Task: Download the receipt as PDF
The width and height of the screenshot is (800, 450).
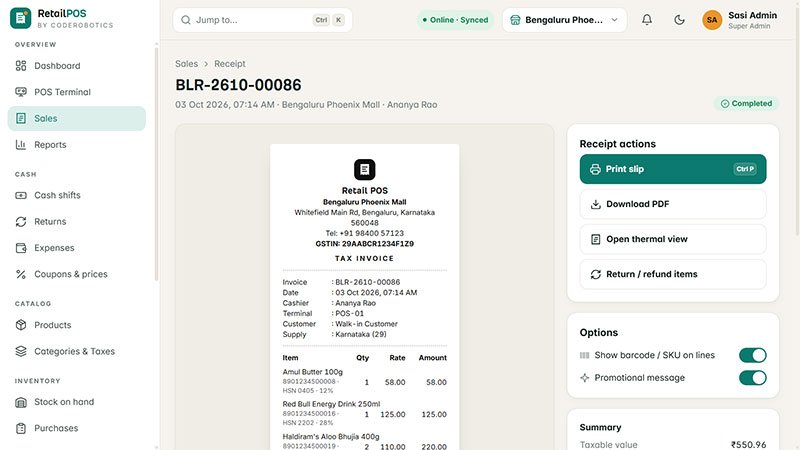Action: tap(673, 204)
